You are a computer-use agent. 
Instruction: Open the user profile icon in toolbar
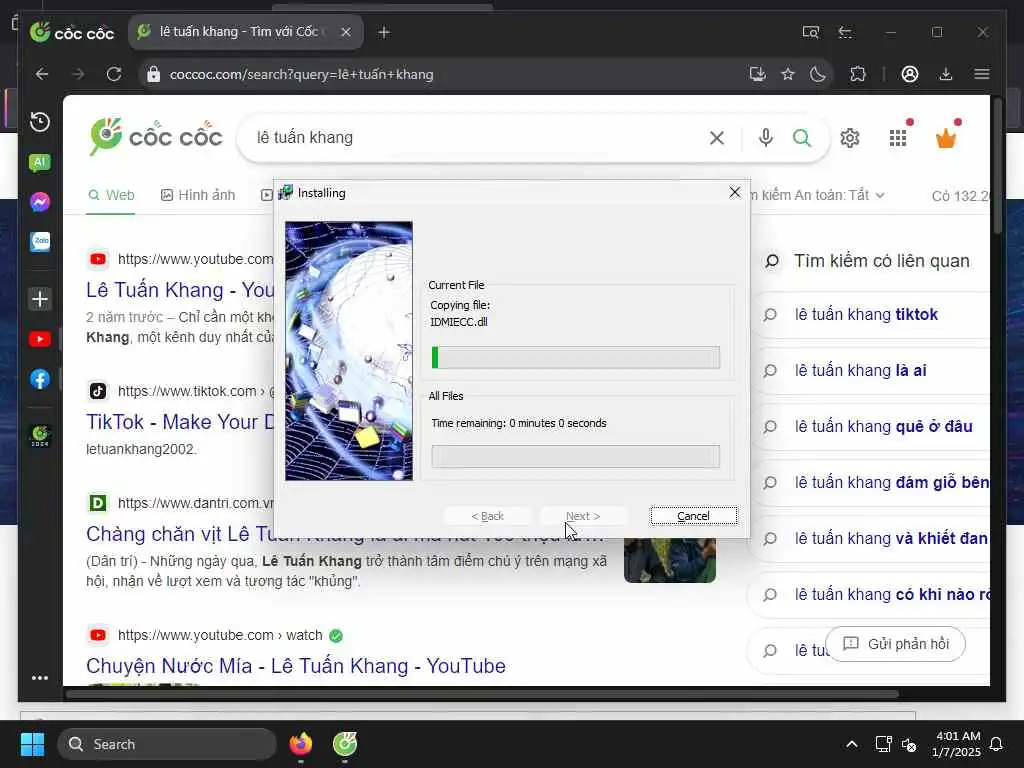click(x=910, y=74)
